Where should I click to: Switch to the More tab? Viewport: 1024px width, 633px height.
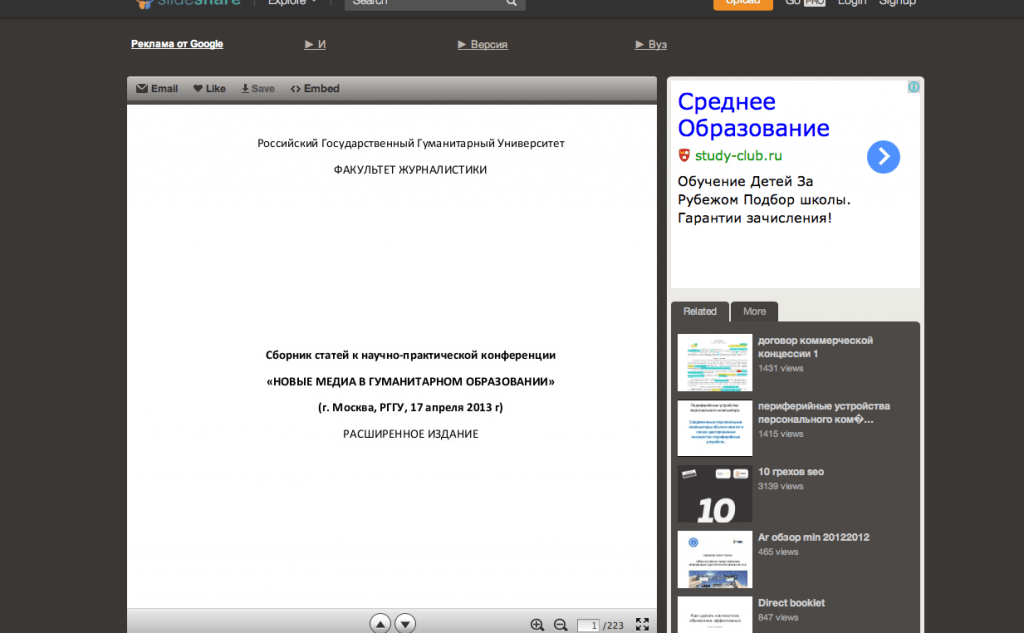pyautogui.click(x=754, y=311)
